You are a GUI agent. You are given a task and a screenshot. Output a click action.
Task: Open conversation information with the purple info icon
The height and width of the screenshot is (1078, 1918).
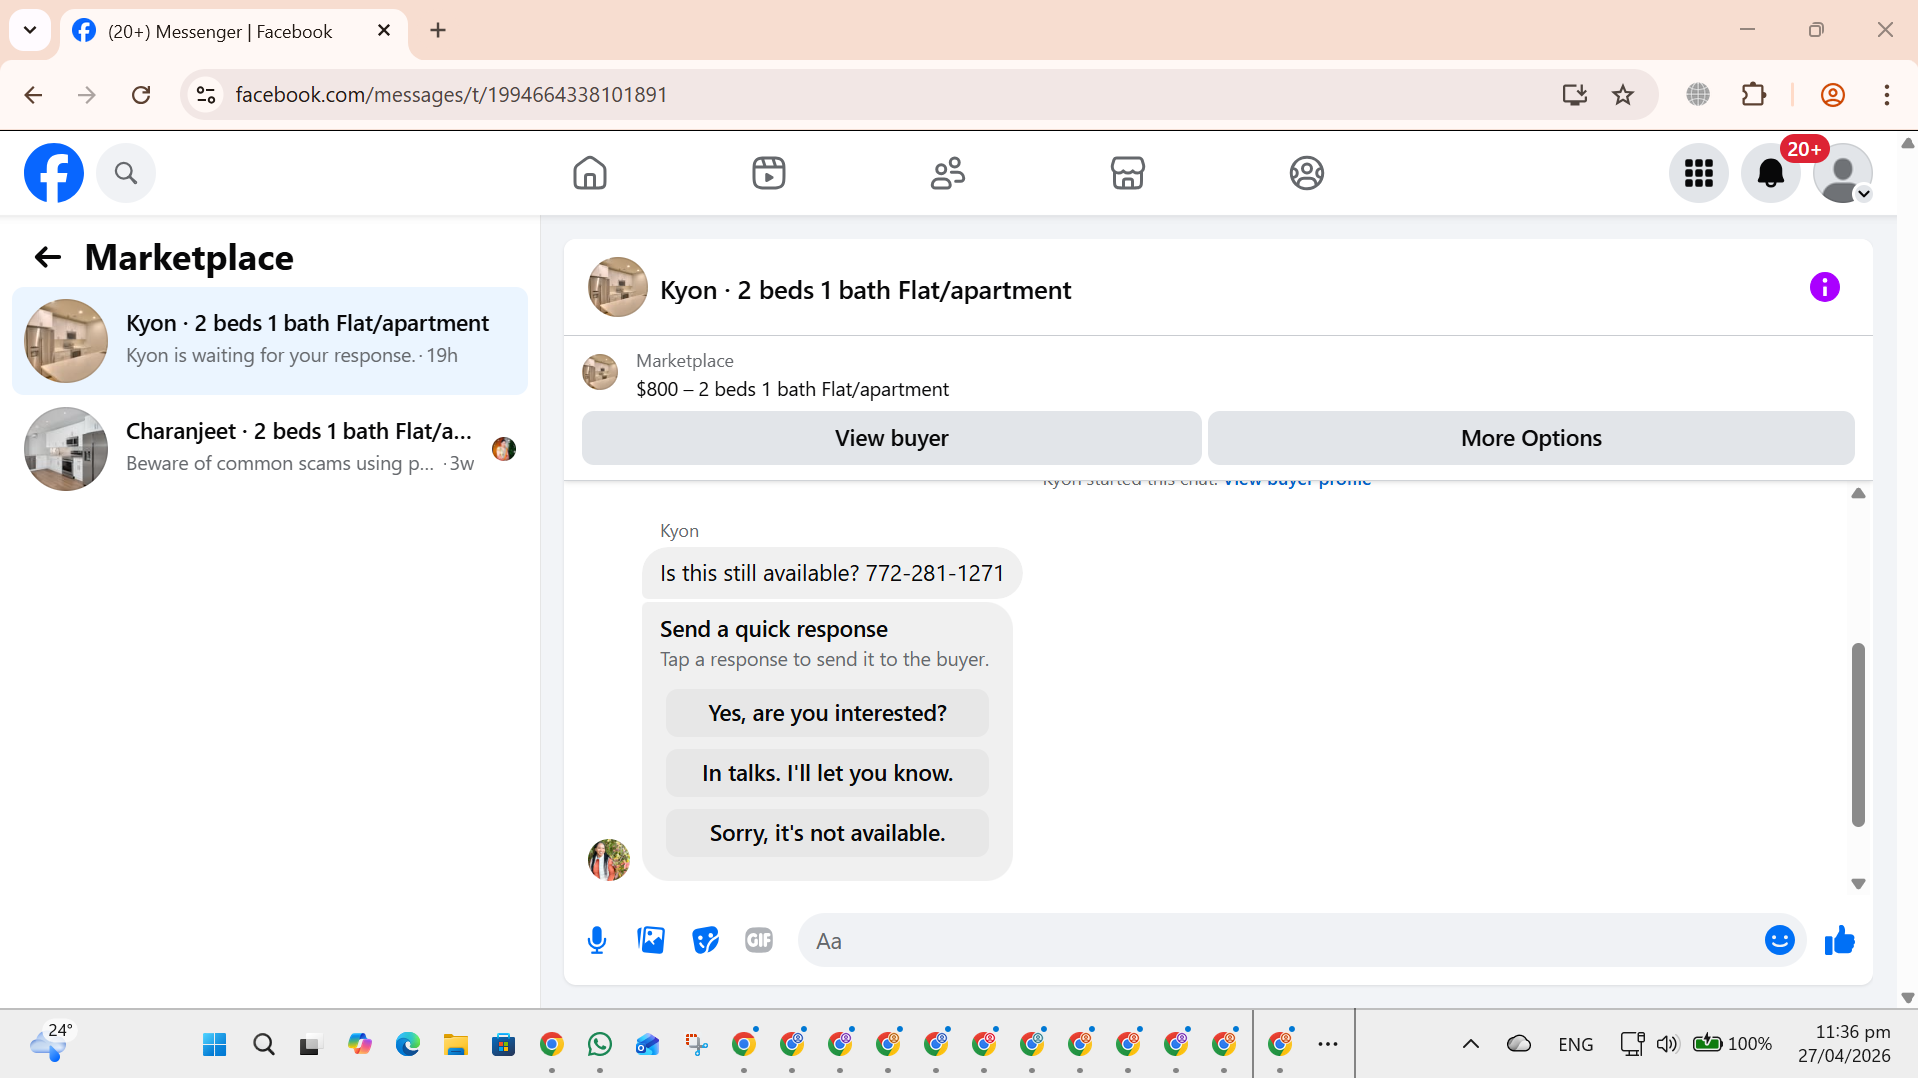tap(1824, 288)
